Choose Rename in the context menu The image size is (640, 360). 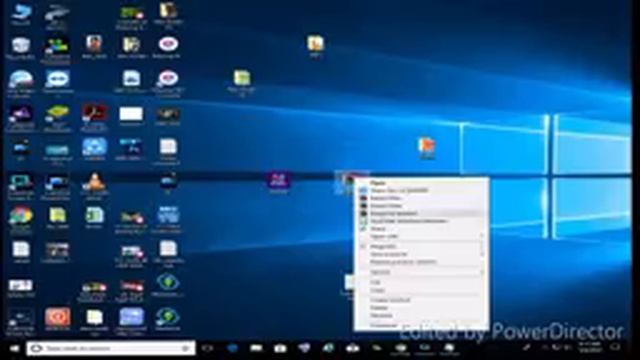pos(421,316)
